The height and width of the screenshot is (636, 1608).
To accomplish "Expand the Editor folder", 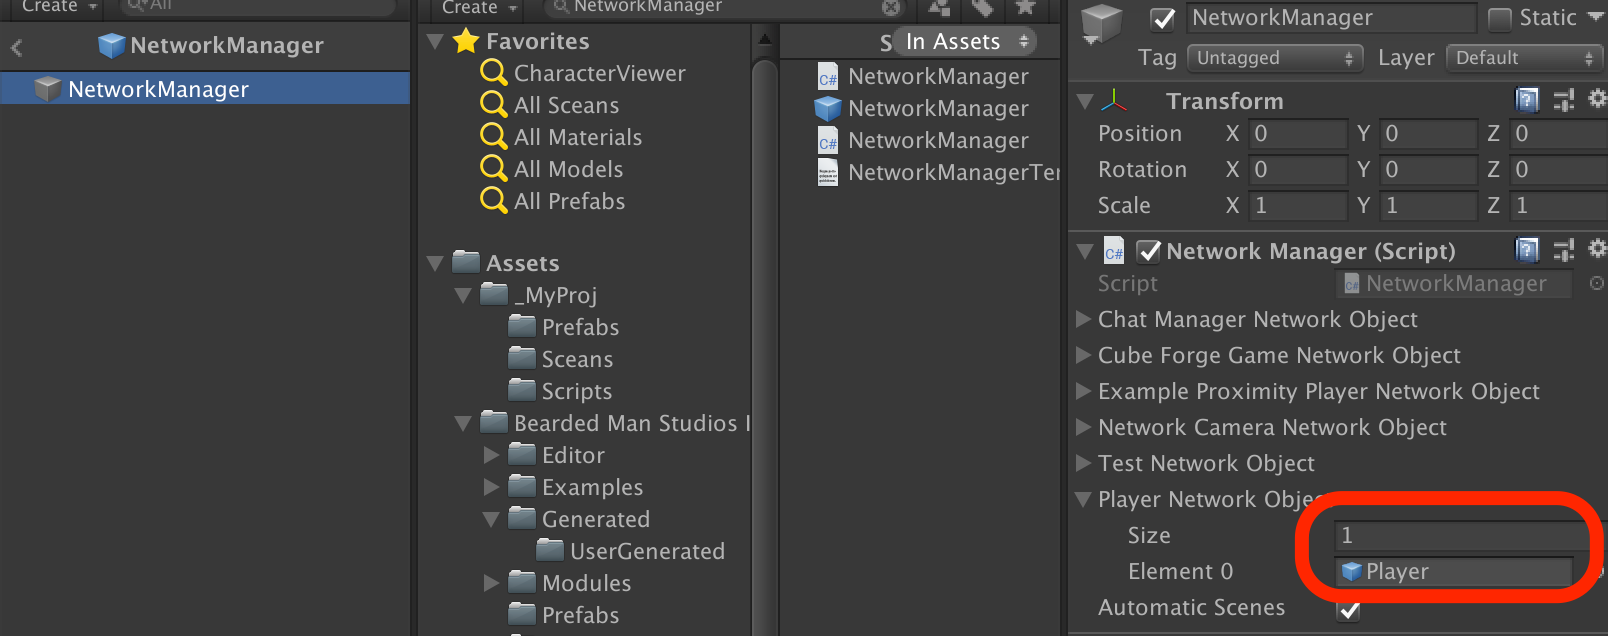I will point(491,456).
